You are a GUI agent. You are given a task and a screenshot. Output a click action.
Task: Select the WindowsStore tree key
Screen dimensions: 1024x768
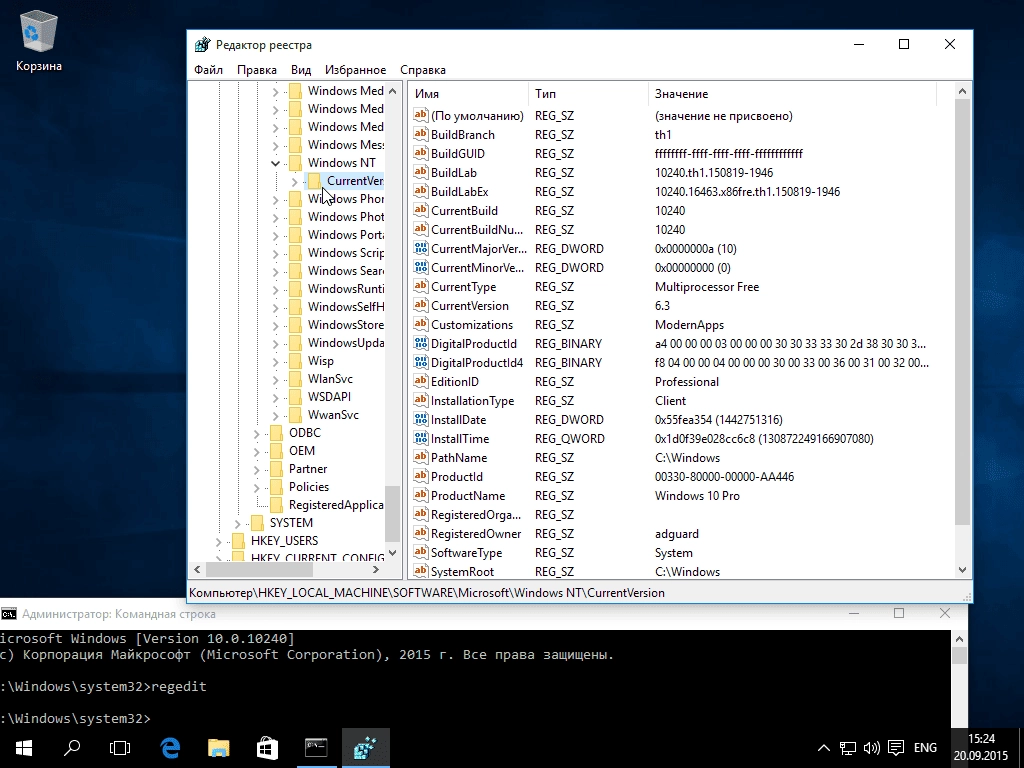point(345,325)
